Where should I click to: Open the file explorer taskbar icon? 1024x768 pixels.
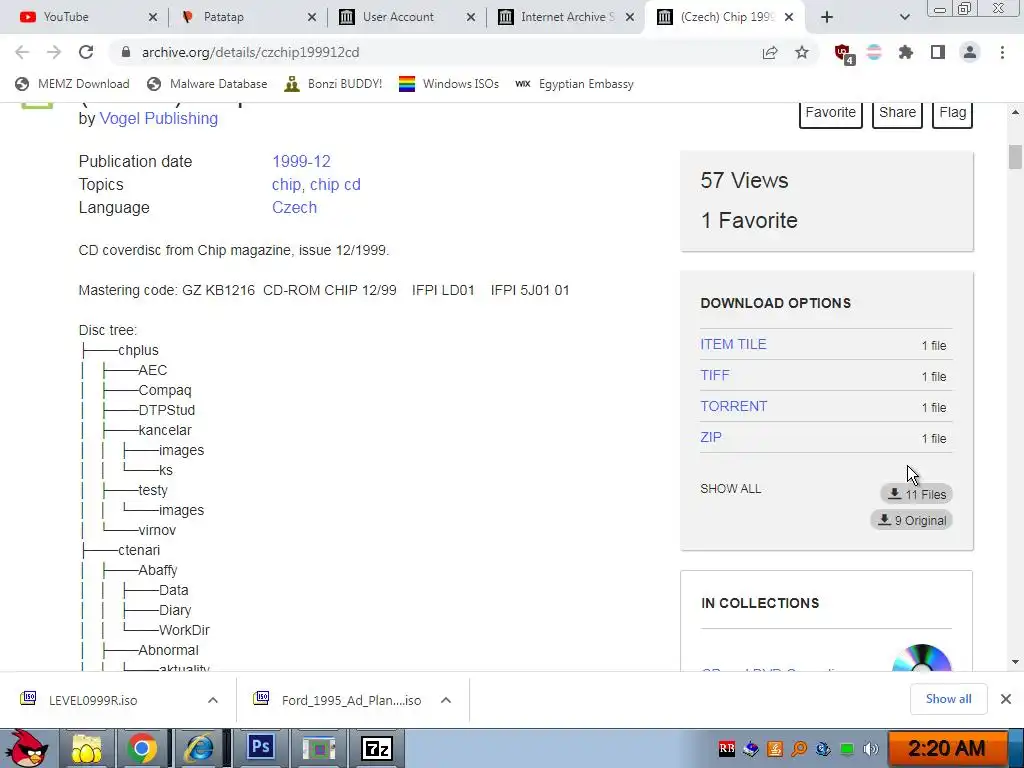click(x=86, y=748)
